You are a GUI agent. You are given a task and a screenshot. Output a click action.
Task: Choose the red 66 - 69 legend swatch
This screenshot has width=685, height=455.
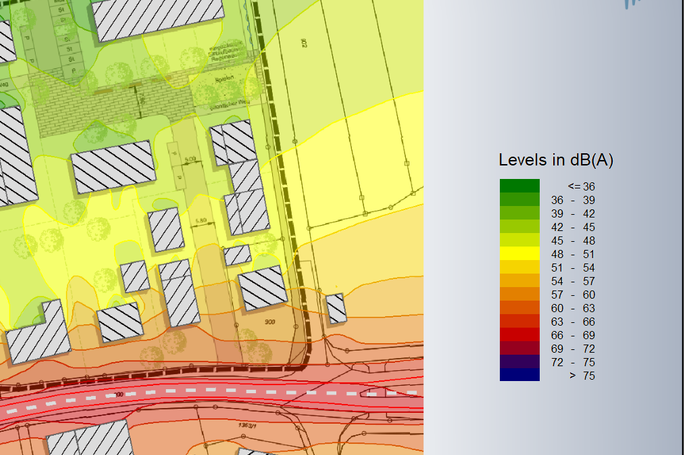coord(520,334)
